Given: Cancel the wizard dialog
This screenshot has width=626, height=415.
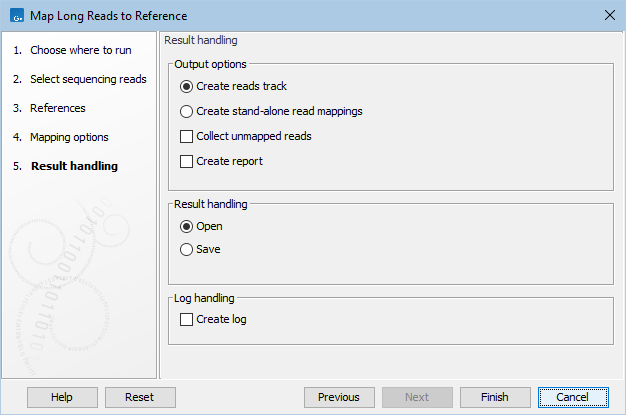Looking at the screenshot, I should click(x=573, y=397).
